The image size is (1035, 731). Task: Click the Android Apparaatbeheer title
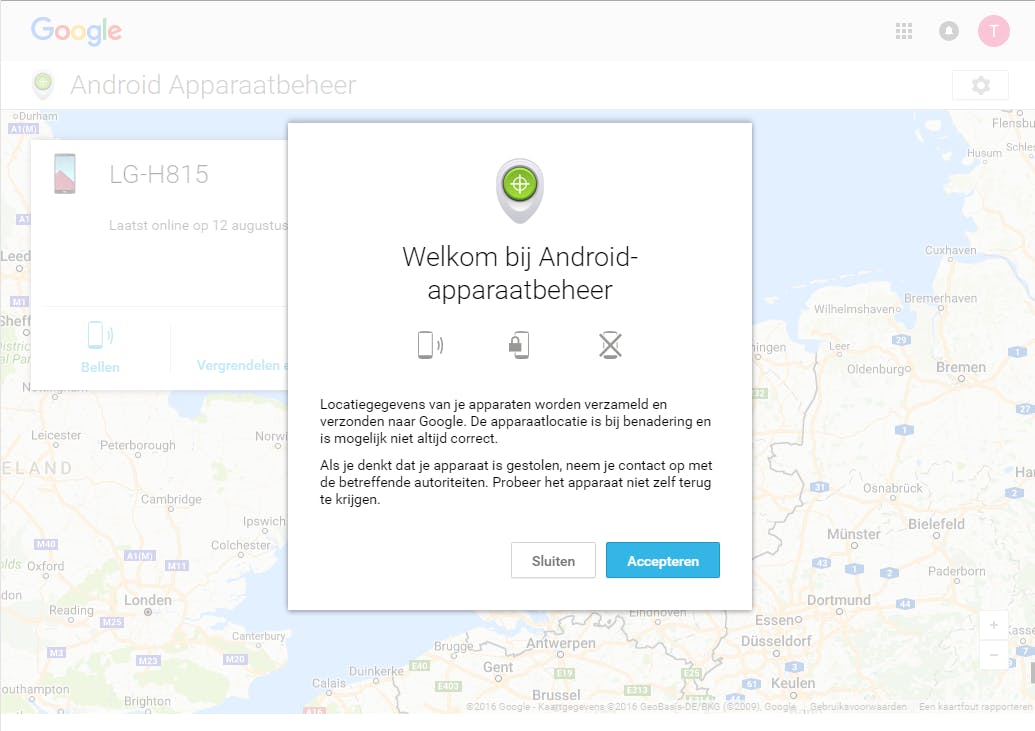tap(213, 85)
